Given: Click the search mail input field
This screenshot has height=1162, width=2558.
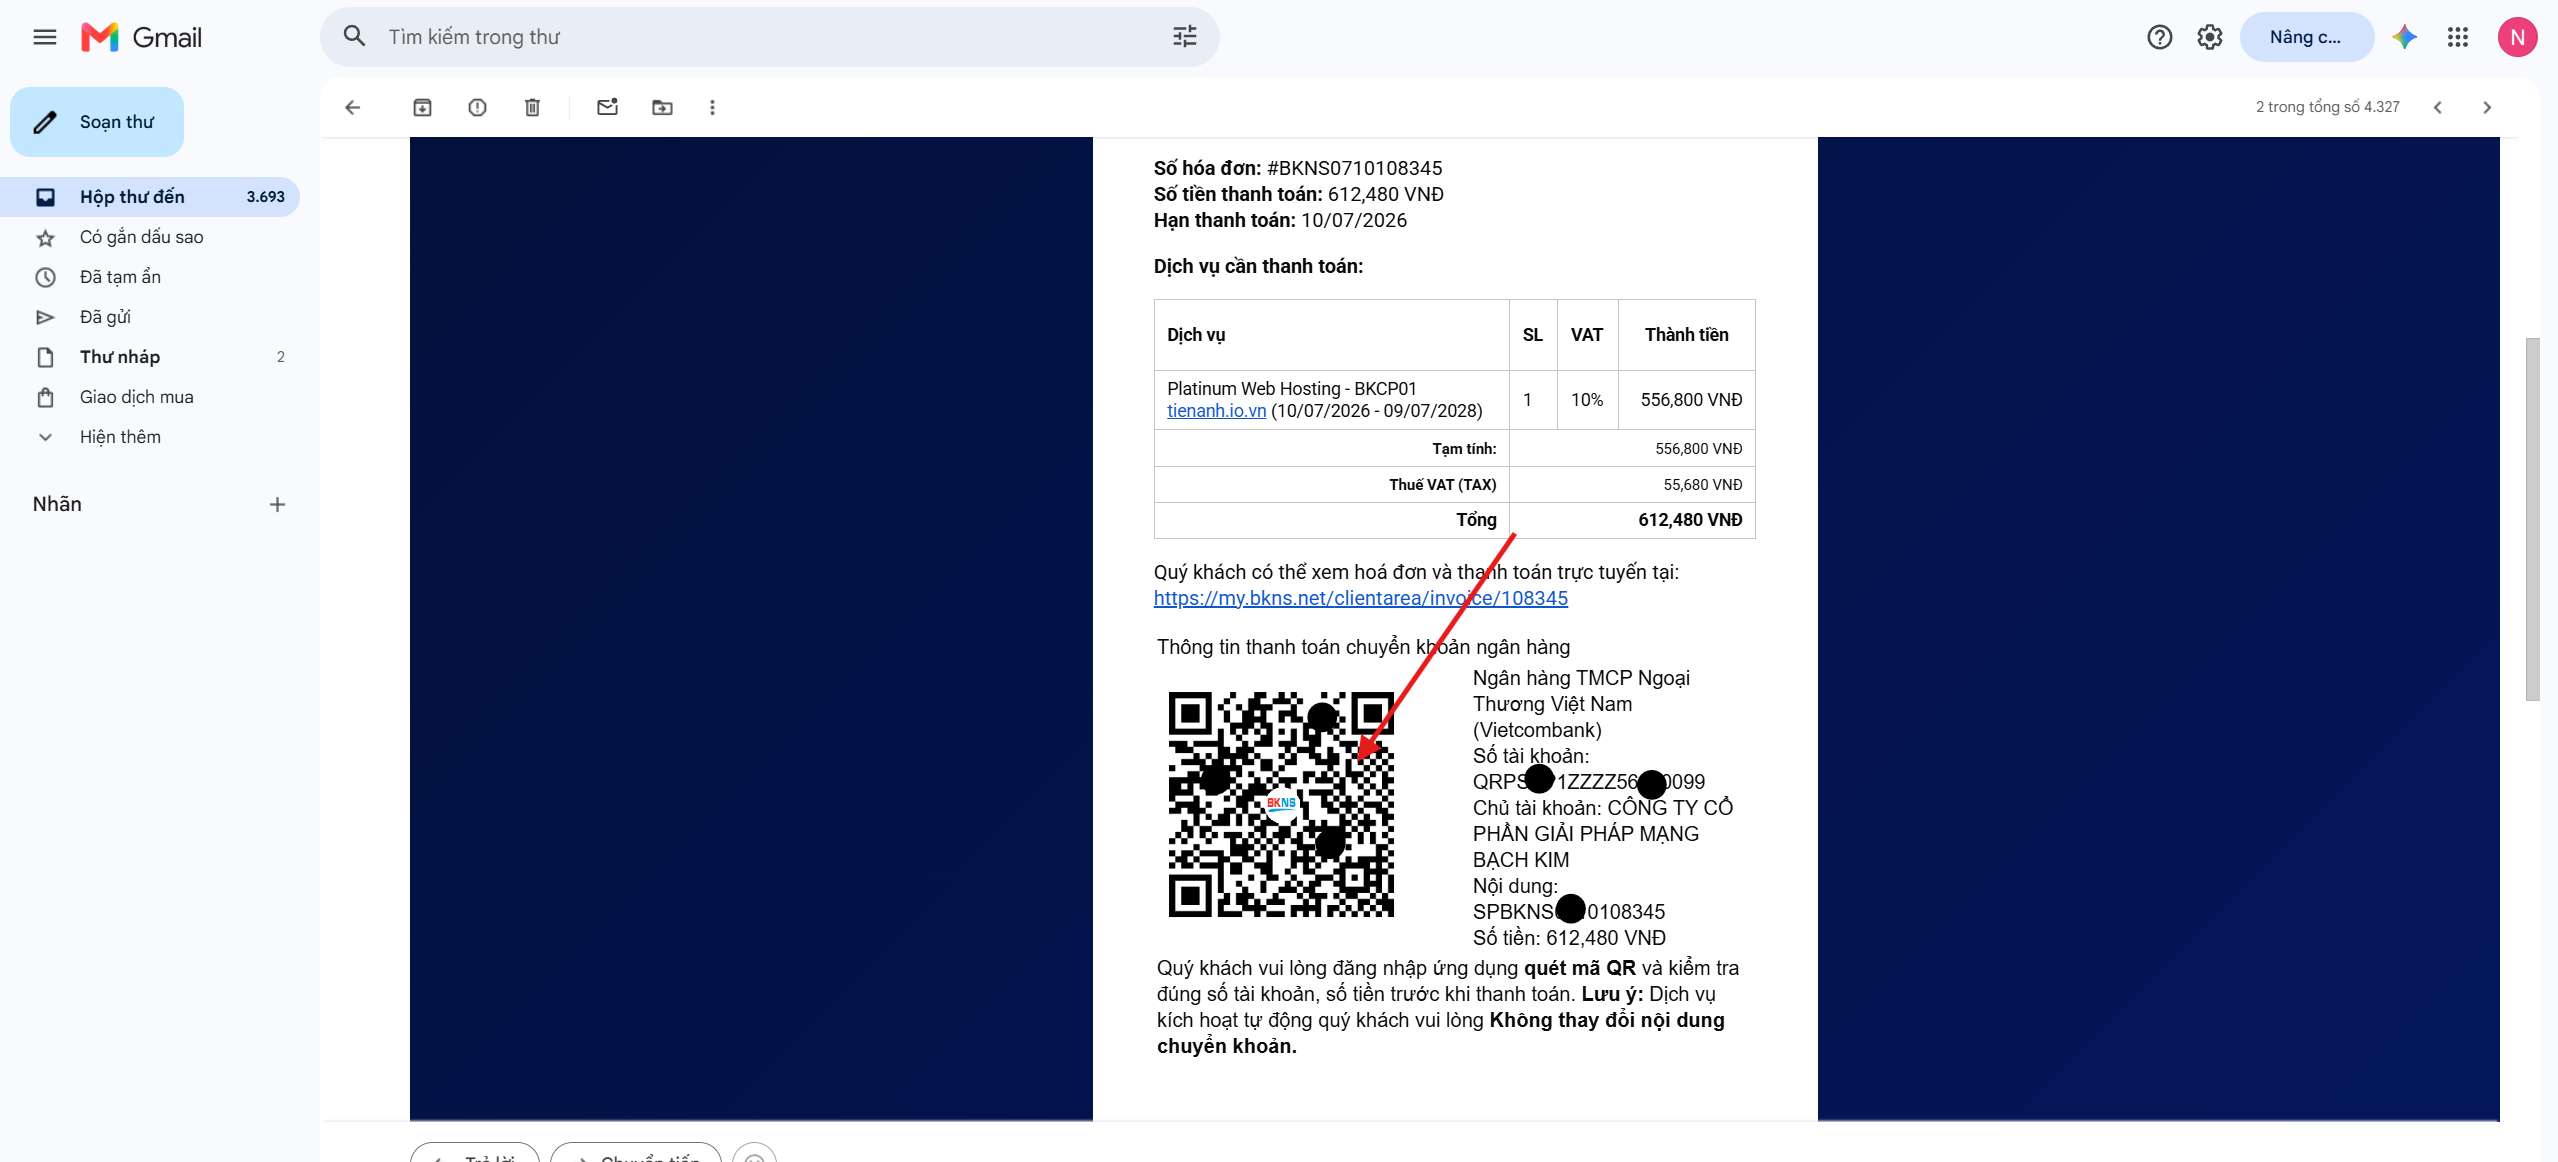Looking at the screenshot, I should (770, 37).
